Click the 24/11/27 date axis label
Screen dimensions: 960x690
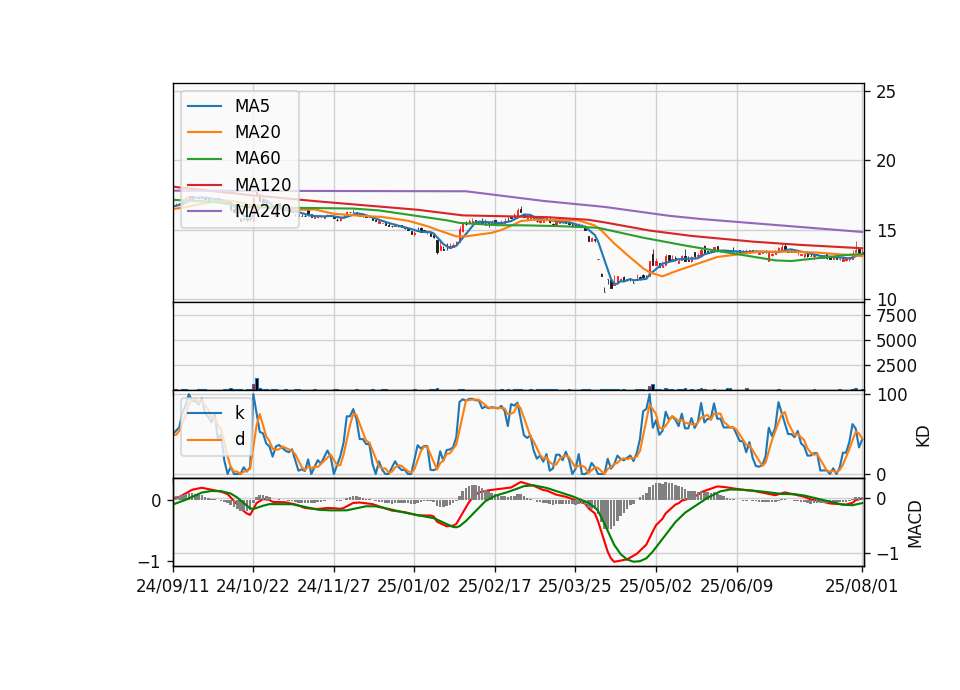(x=334, y=586)
